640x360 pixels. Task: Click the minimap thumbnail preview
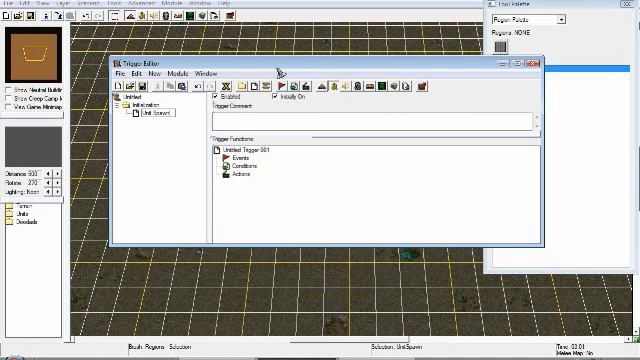(33, 55)
